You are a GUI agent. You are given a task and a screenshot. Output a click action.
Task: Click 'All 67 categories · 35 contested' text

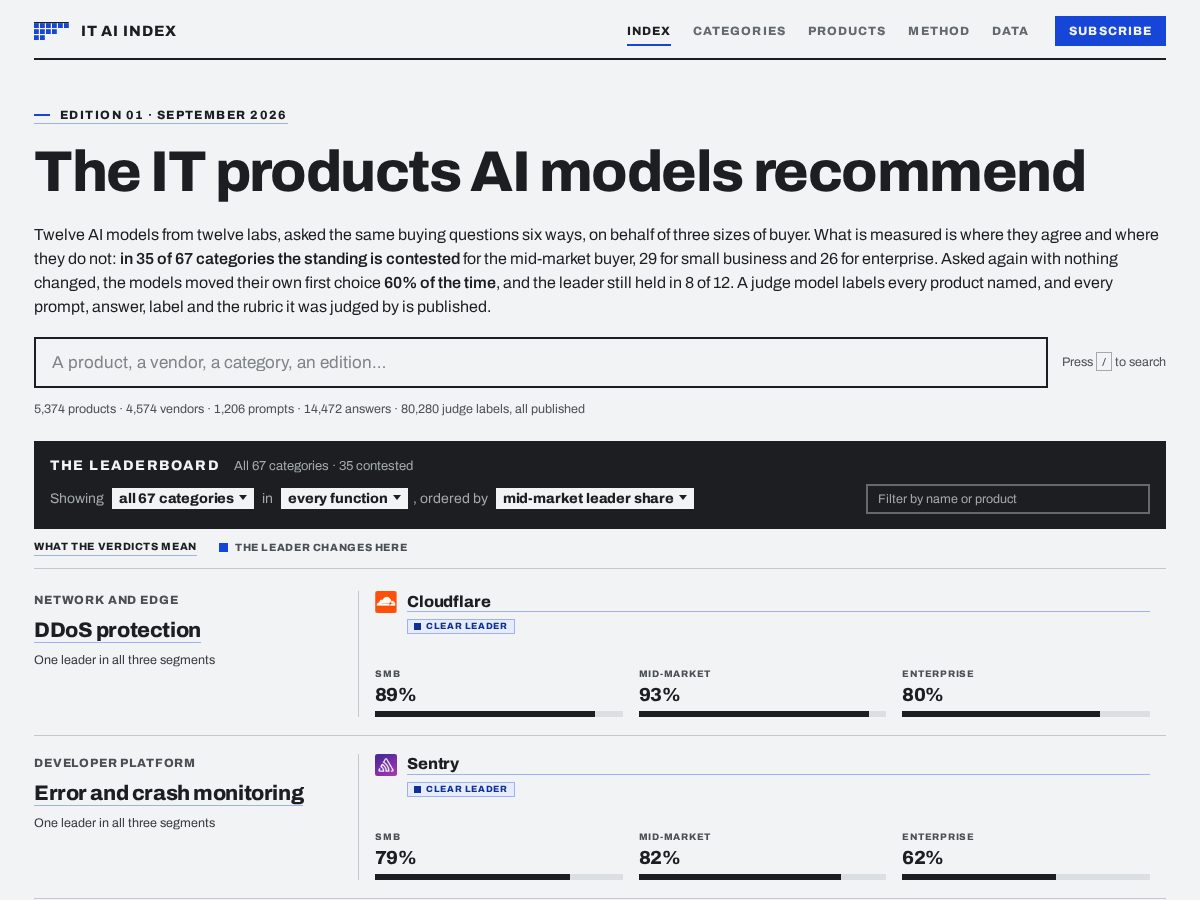(x=323, y=466)
